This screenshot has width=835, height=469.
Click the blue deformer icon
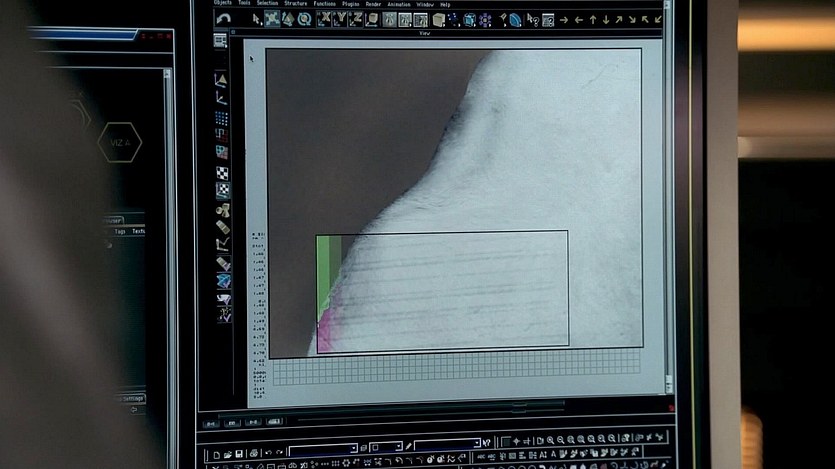pyautogui.click(x=515, y=20)
